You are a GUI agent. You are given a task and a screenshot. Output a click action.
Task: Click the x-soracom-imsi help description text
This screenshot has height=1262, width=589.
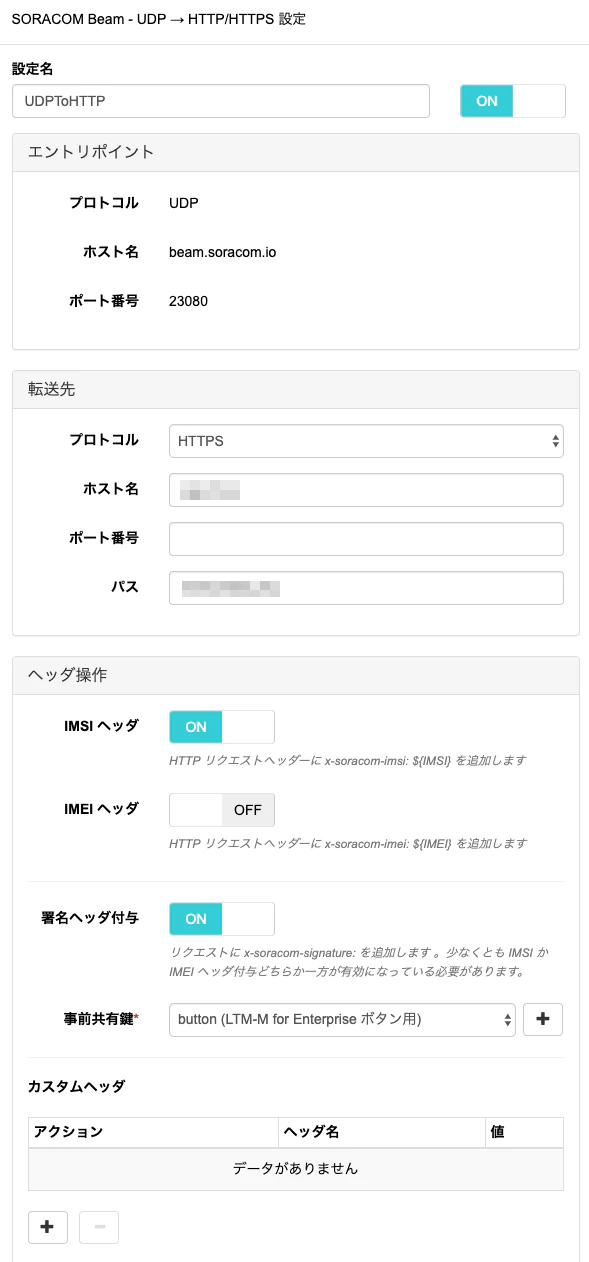point(348,760)
